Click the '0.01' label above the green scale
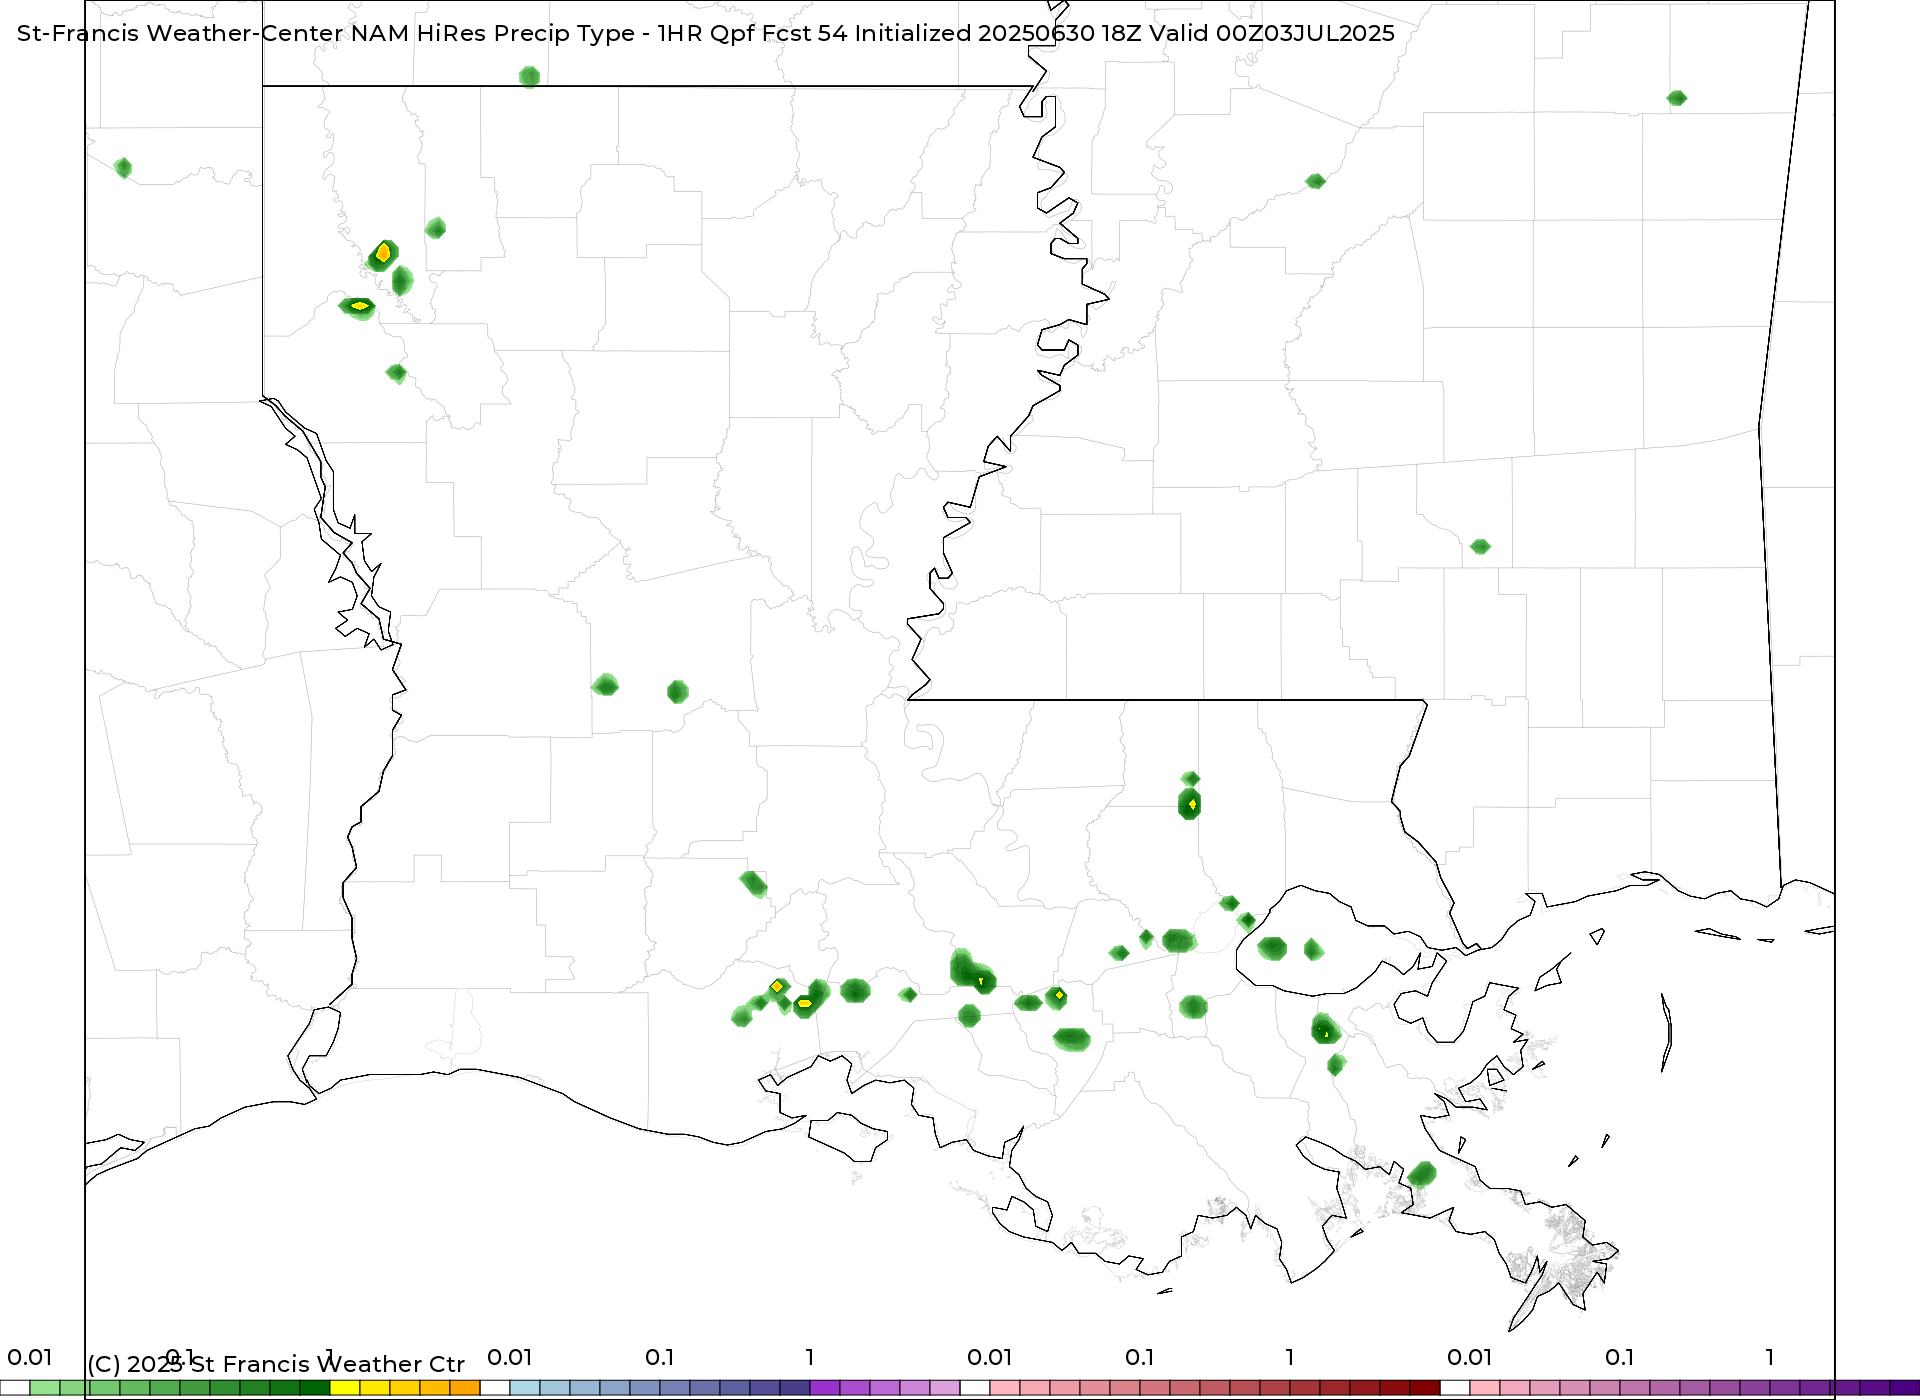The width and height of the screenshot is (1920, 1400). coord(29,1357)
